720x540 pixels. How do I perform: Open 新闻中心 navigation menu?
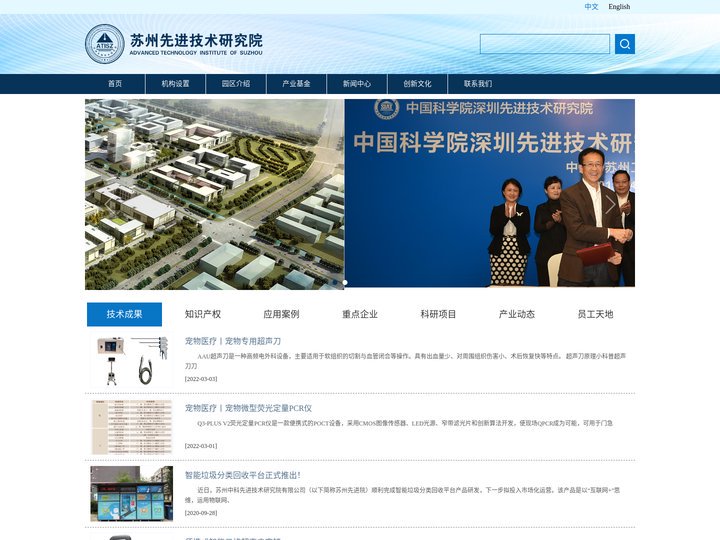point(357,84)
